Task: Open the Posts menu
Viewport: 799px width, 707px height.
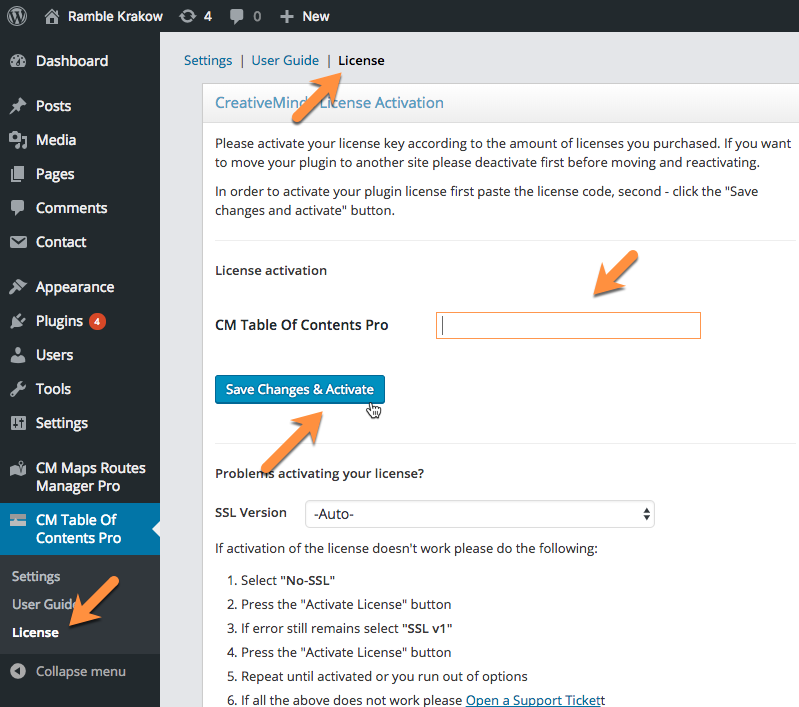Action: (x=54, y=106)
